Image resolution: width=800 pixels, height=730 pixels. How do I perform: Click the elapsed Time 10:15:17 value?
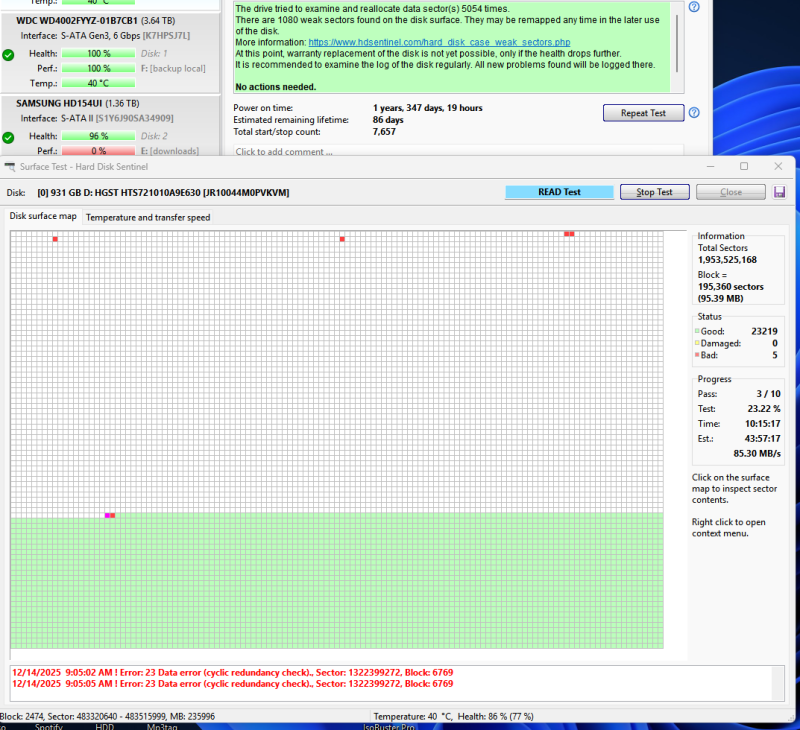click(762, 423)
